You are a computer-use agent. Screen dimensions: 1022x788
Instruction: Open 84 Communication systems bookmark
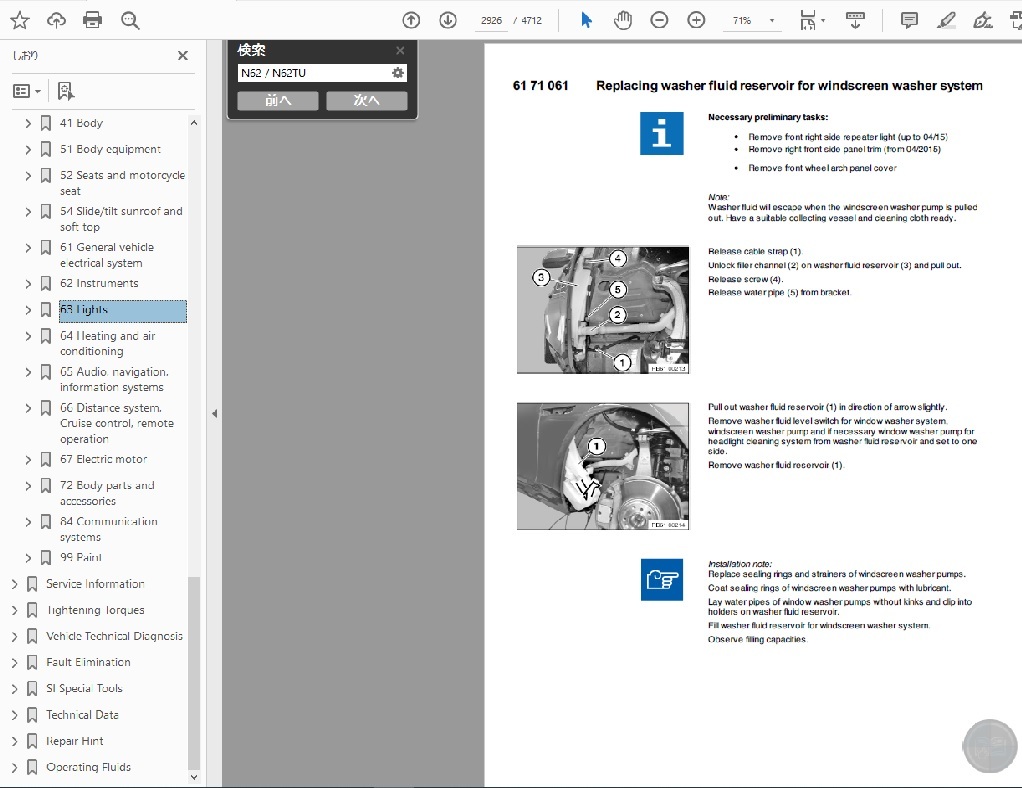coord(109,529)
